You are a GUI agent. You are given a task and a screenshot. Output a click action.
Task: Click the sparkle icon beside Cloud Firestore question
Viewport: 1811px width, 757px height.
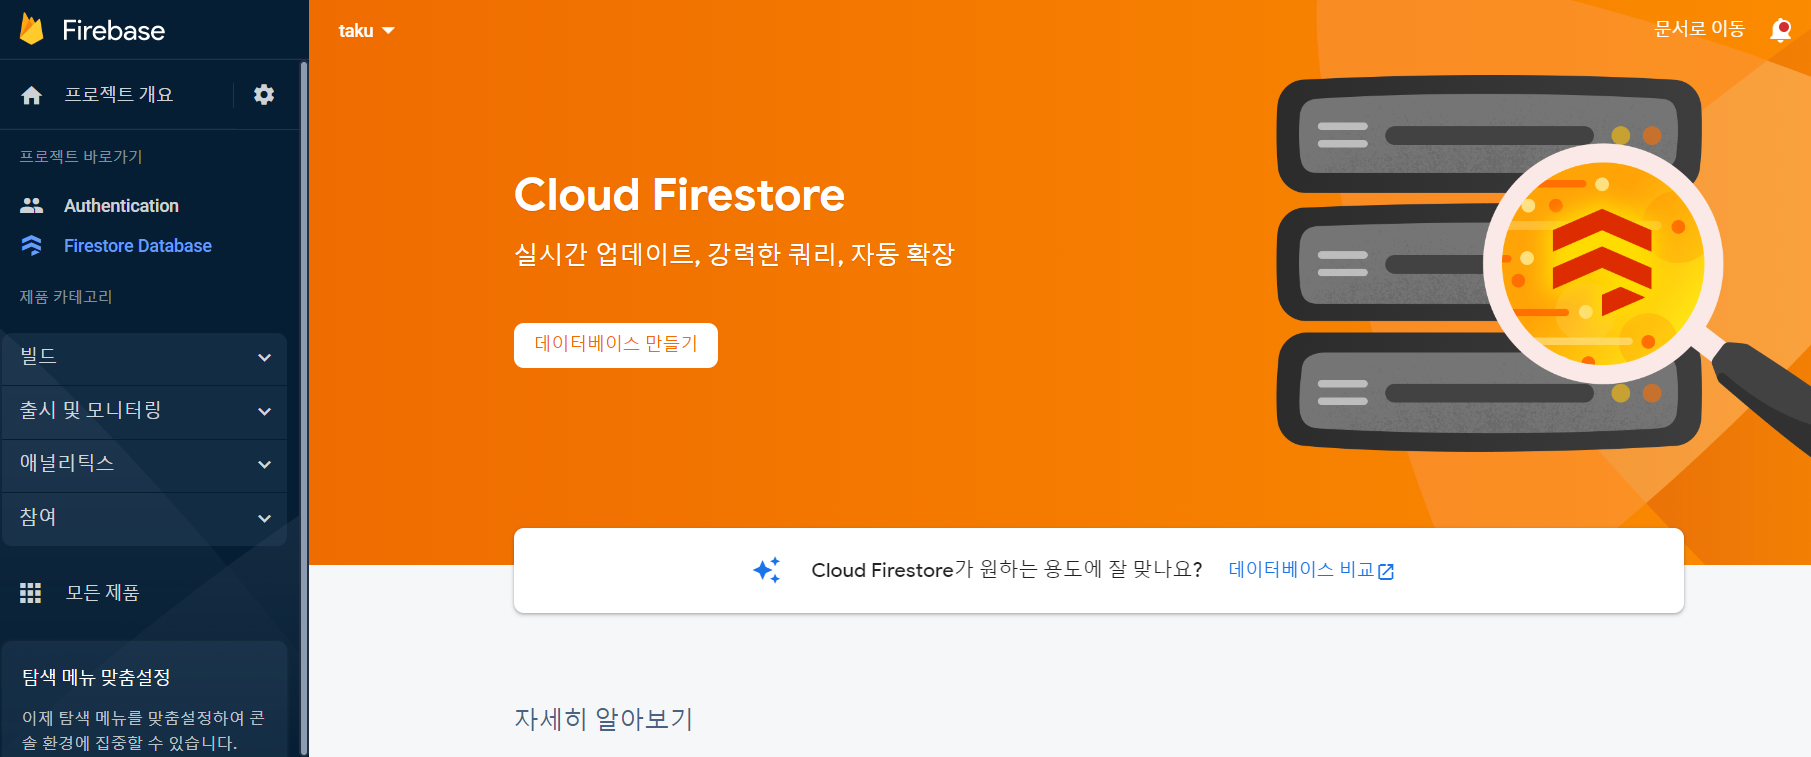(767, 570)
